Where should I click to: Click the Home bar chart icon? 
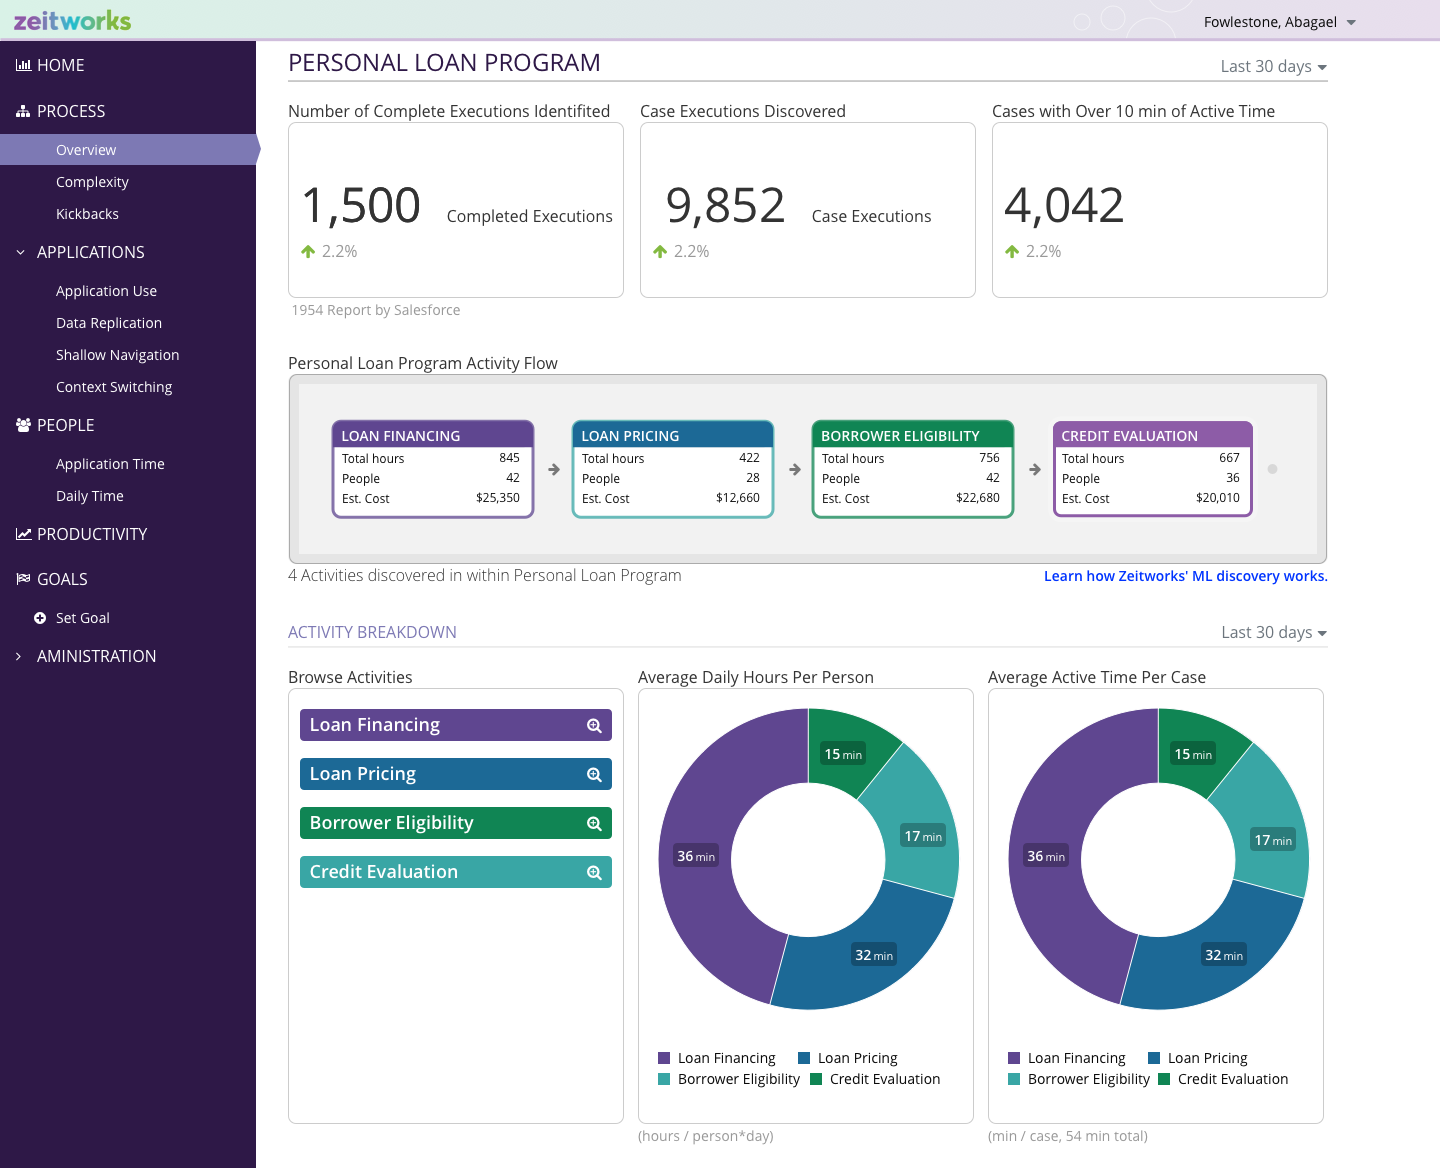tap(23, 65)
